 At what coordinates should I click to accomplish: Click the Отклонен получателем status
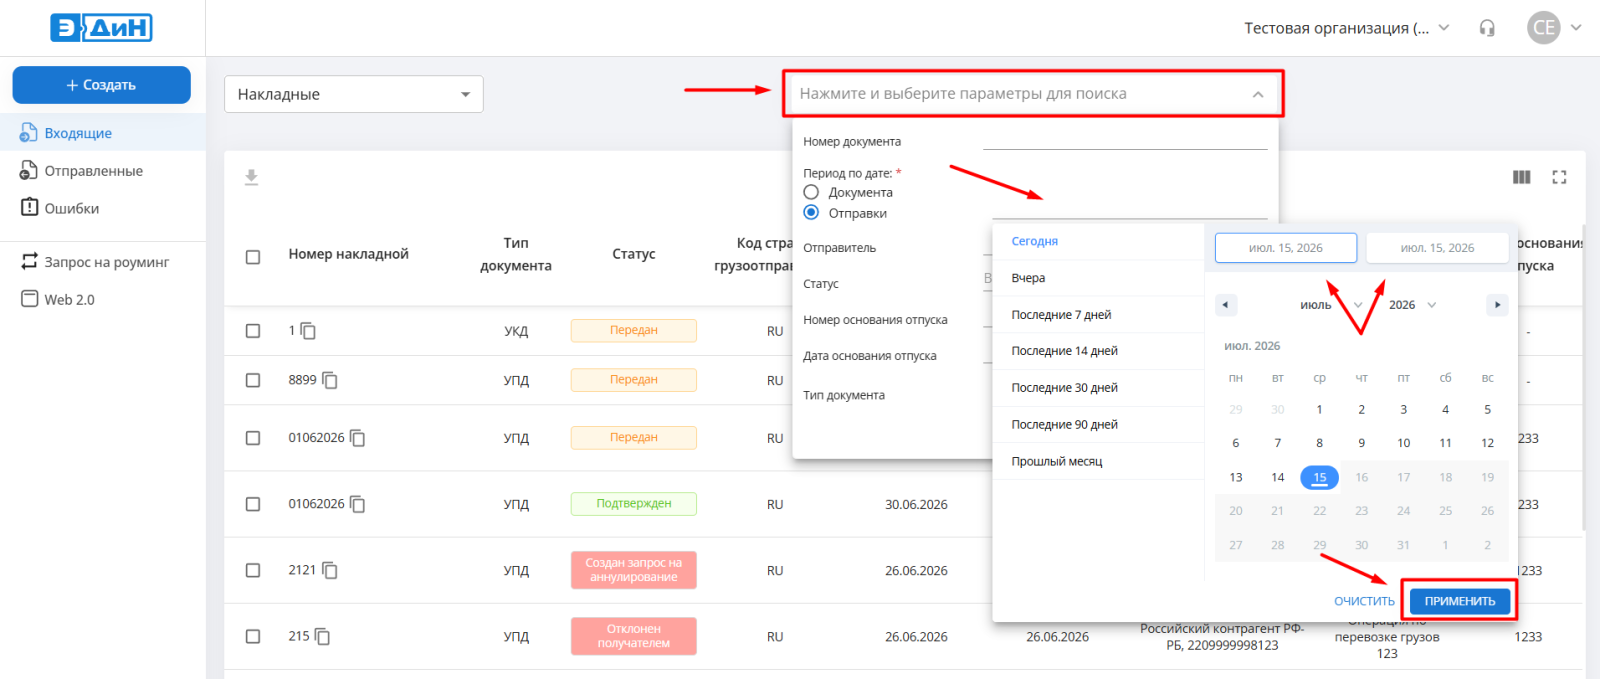[634, 636]
